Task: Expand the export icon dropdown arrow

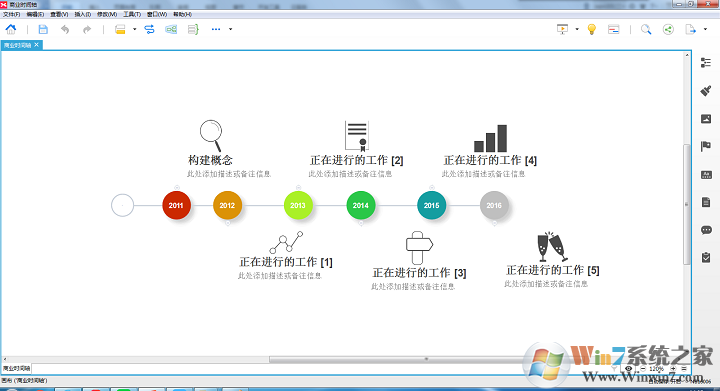Action: (705, 29)
